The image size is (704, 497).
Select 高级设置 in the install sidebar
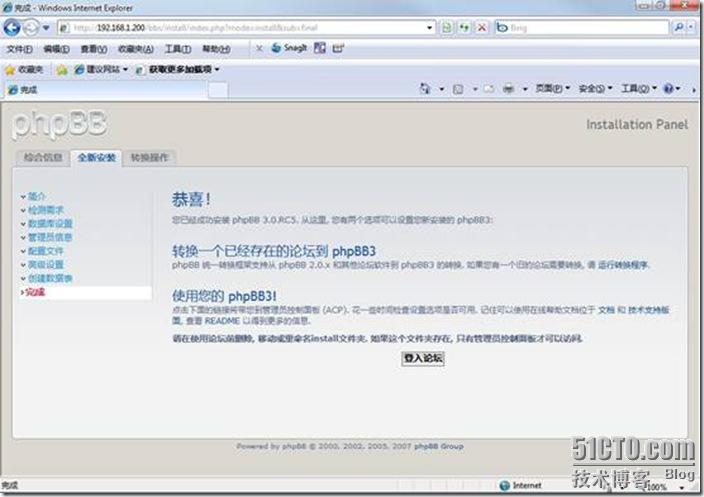click(x=46, y=264)
